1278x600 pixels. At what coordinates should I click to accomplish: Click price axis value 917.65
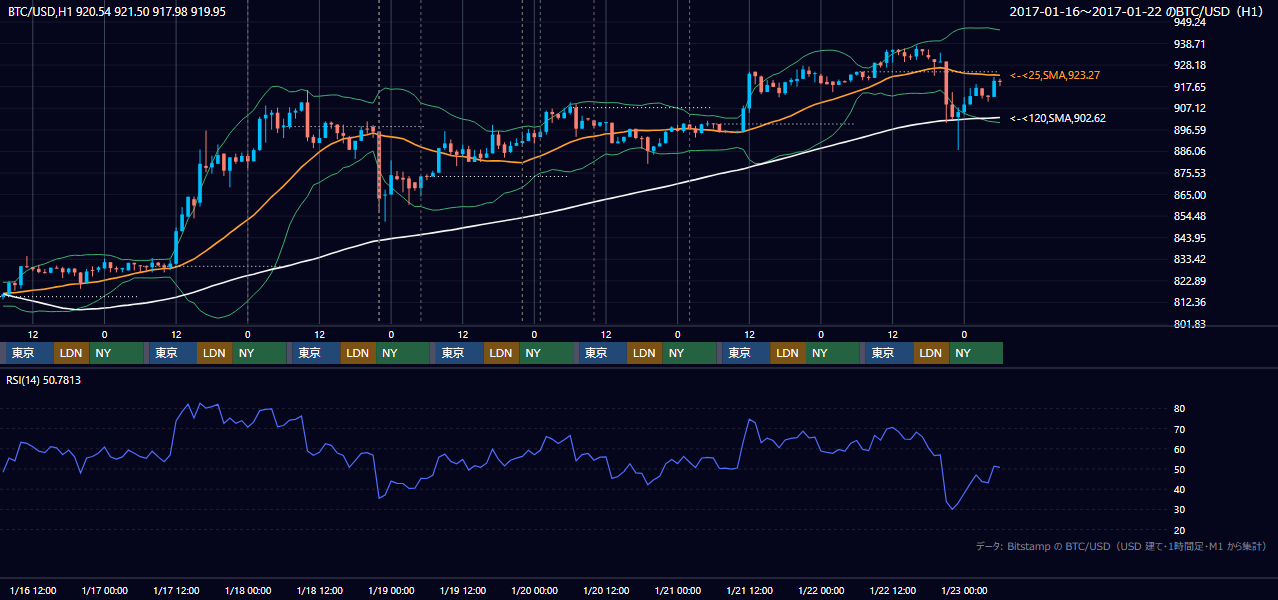pos(1189,87)
